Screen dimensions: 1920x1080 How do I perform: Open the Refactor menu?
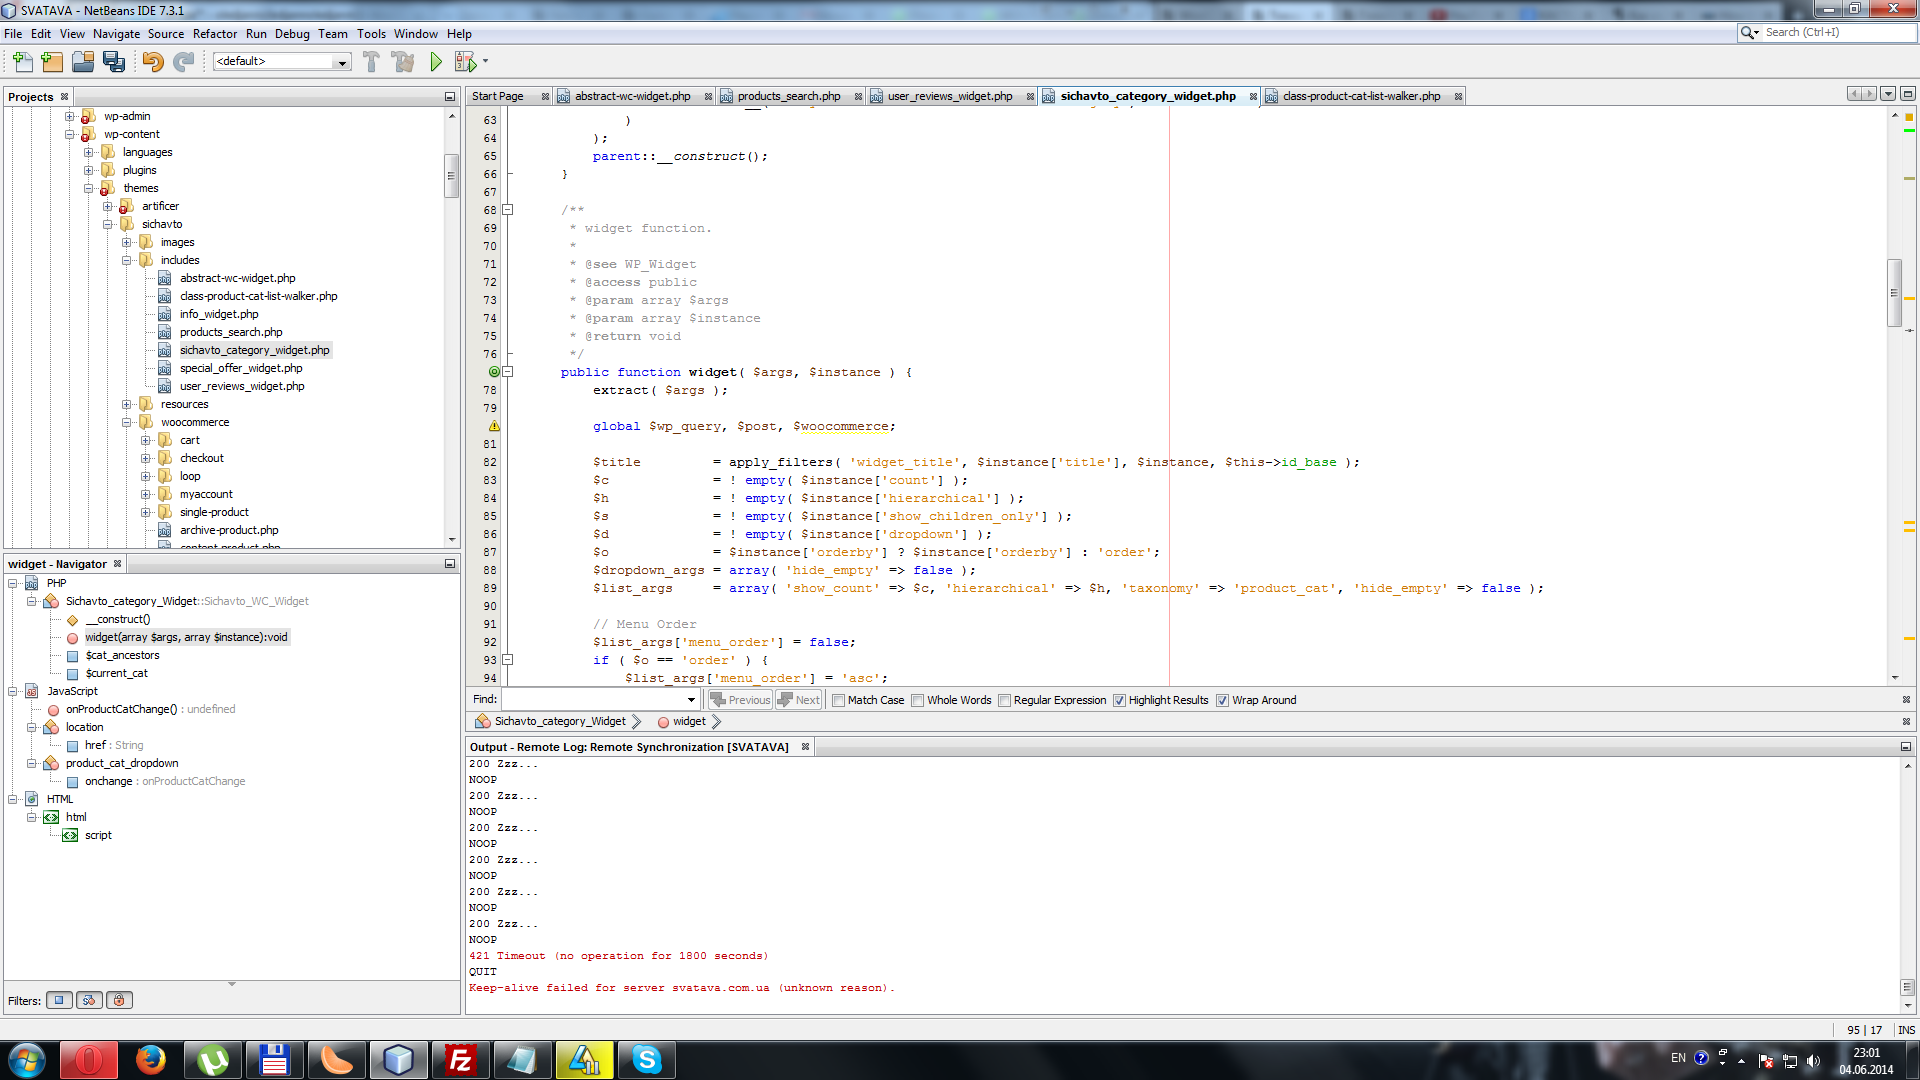tap(214, 34)
